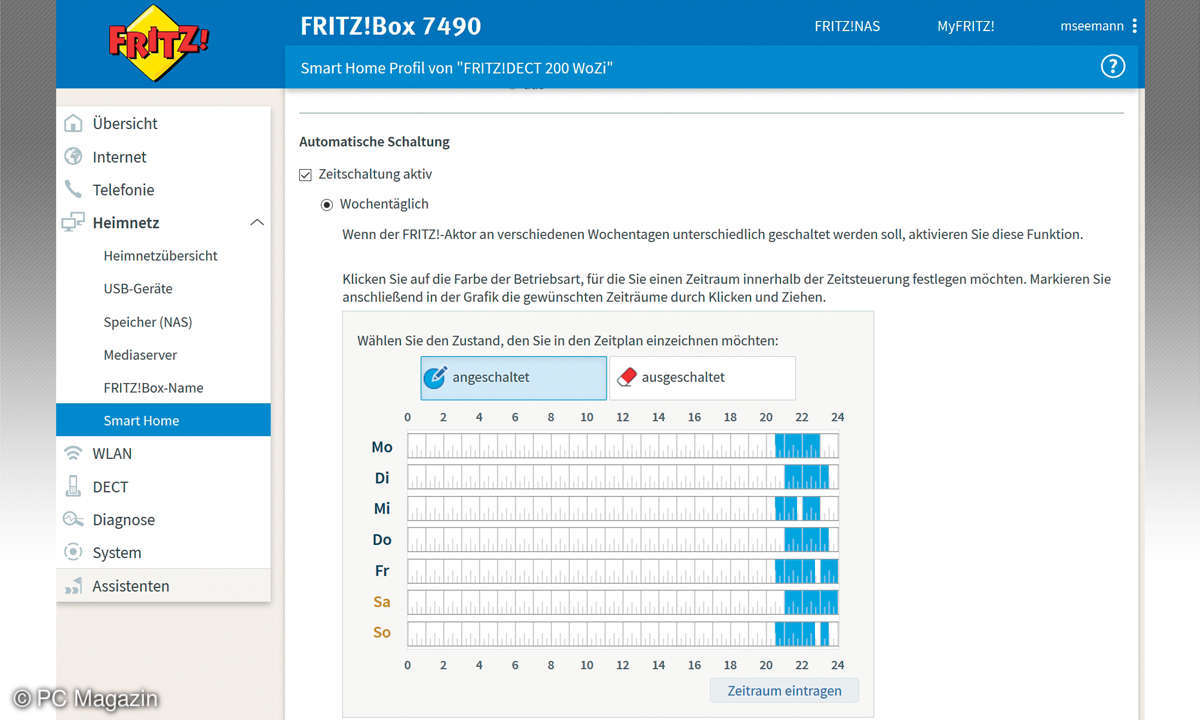
Task: Open the FRITZ!NAS link in header
Action: click(x=847, y=26)
